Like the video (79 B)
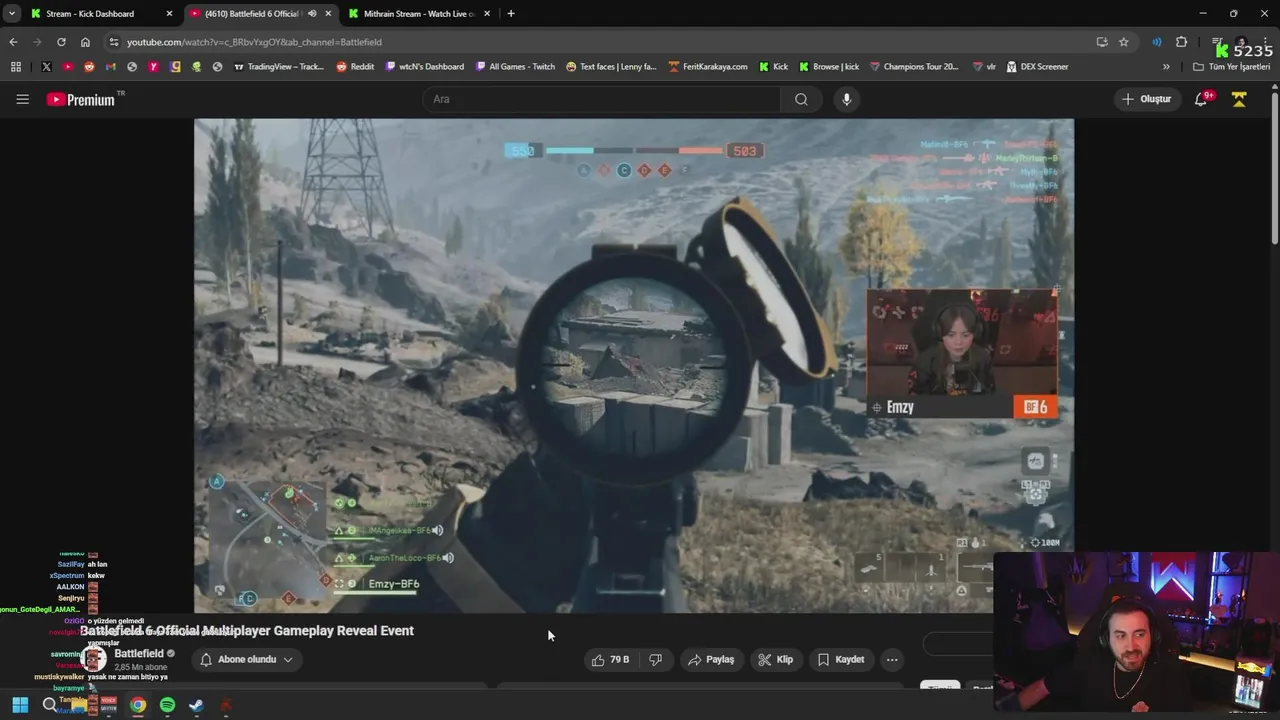1280x720 pixels. pyautogui.click(x=610, y=659)
